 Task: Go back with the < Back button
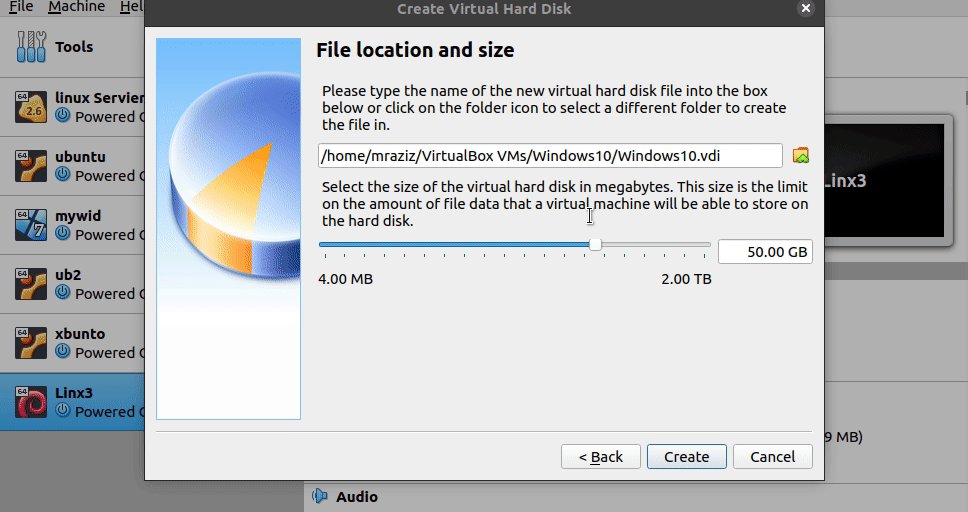click(601, 456)
